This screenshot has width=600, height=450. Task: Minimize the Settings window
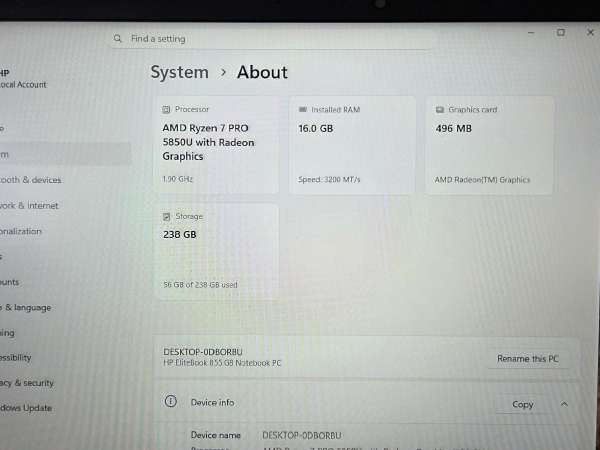tap(531, 33)
